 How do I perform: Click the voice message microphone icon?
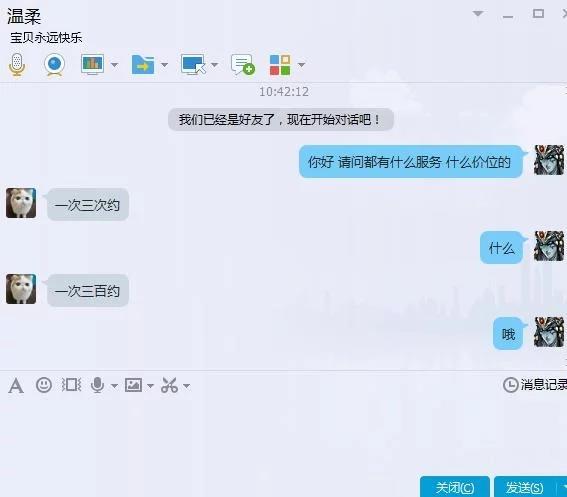click(x=97, y=385)
